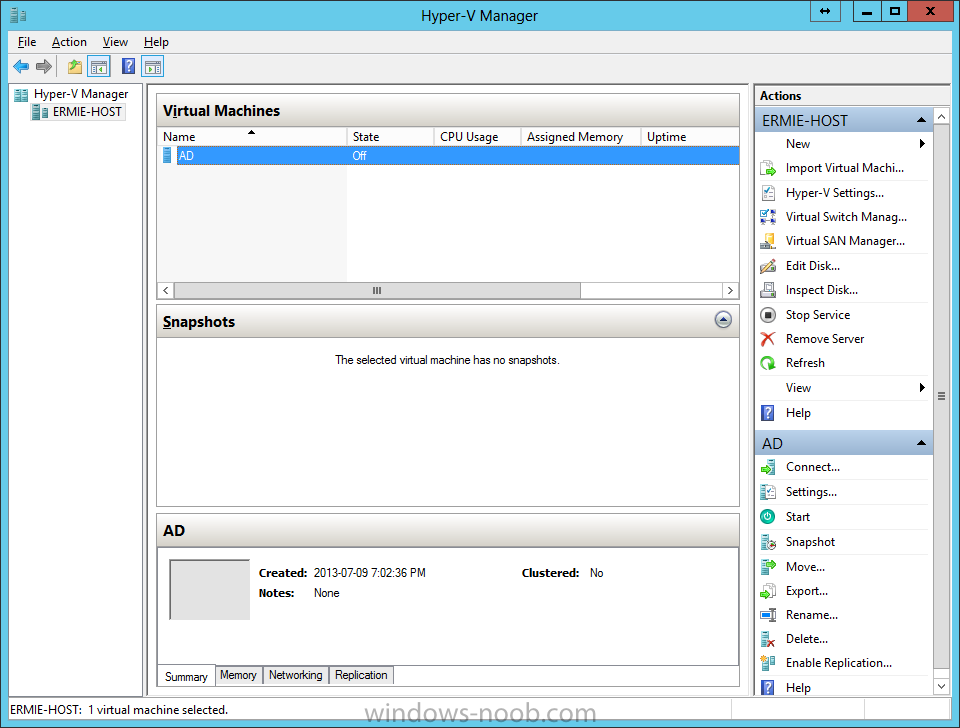Click the Up one level folder icon
The image size is (960, 728).
tap(75, 66)
